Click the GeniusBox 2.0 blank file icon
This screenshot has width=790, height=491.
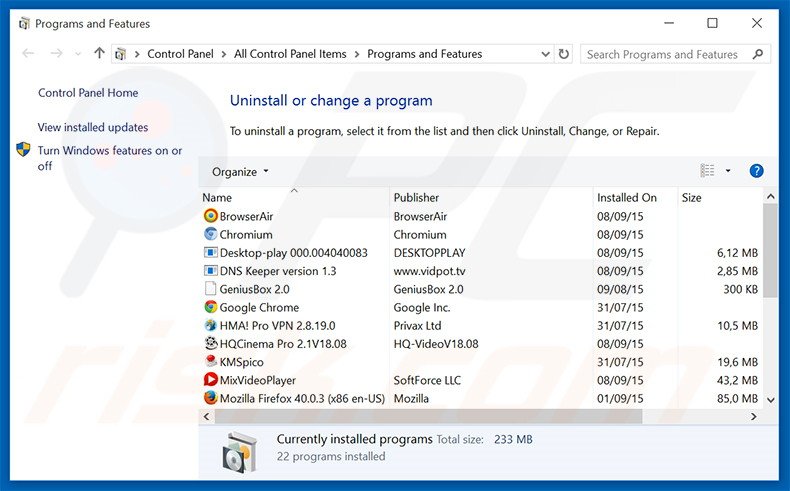[x=211, y=289]
